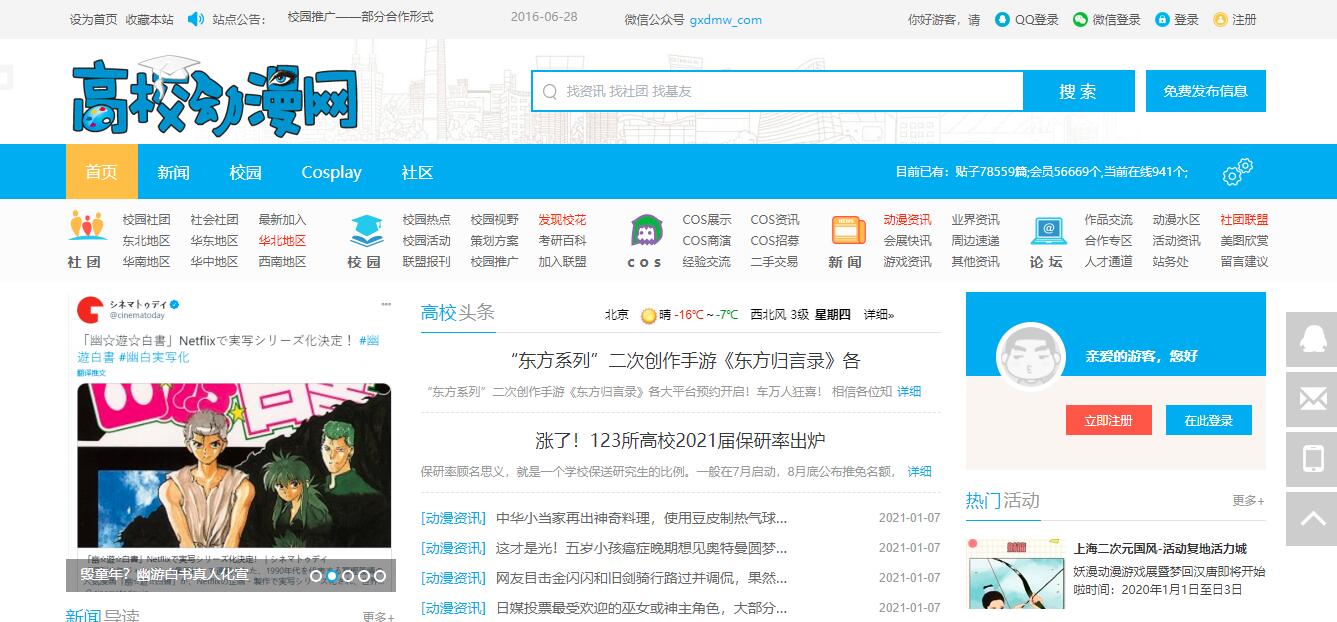Open 详细 link for 保研率 article
This screenshot has height=622, width=1337.
point(920,471)
